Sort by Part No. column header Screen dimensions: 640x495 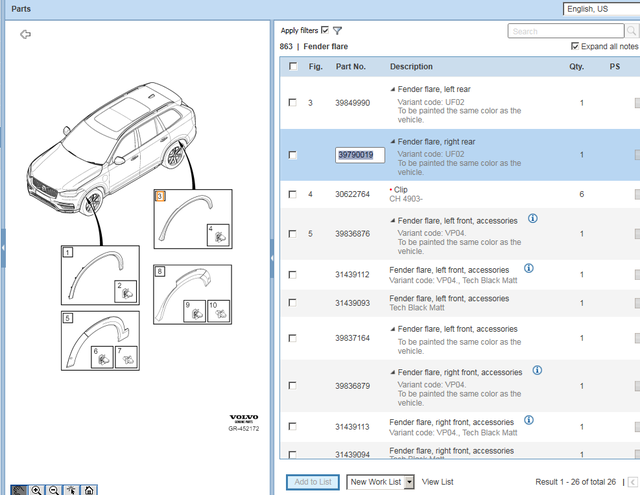point(350,67)
